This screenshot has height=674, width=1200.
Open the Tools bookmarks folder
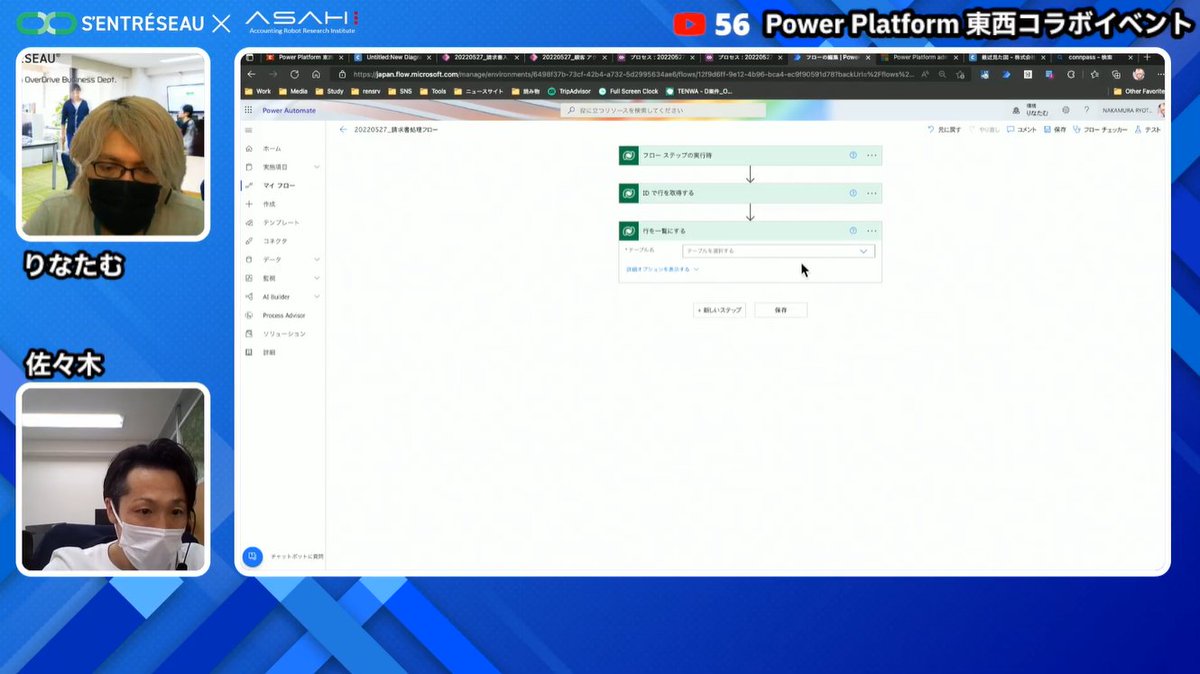pos(433,91)
